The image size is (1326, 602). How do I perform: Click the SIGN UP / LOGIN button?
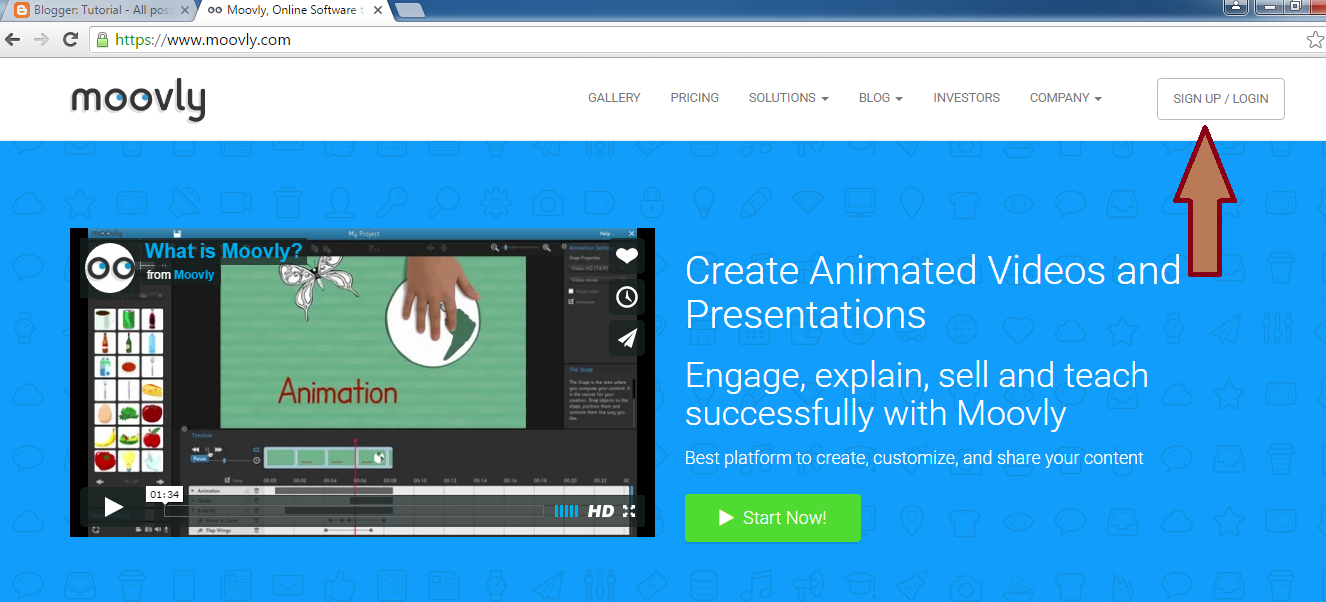click(1221, 99)
